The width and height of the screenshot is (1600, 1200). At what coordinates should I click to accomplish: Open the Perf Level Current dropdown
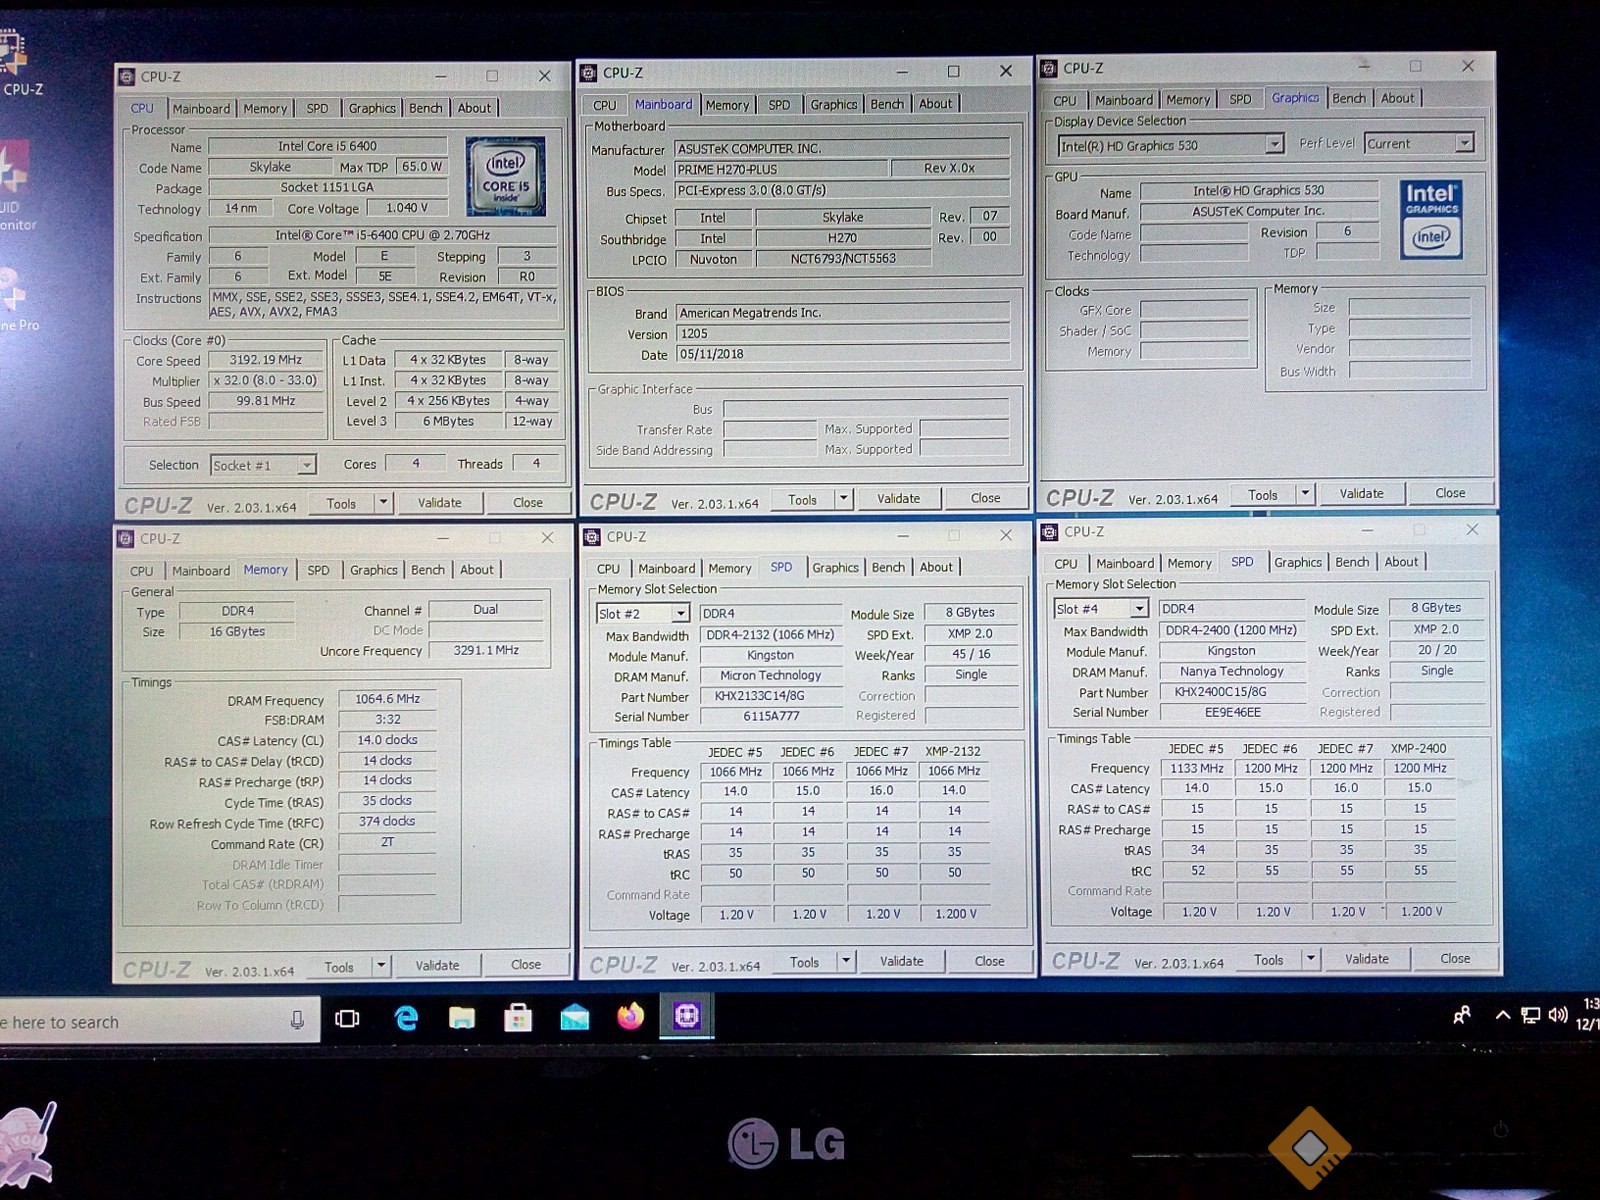pyautogui.click(x=1464, y=143)
